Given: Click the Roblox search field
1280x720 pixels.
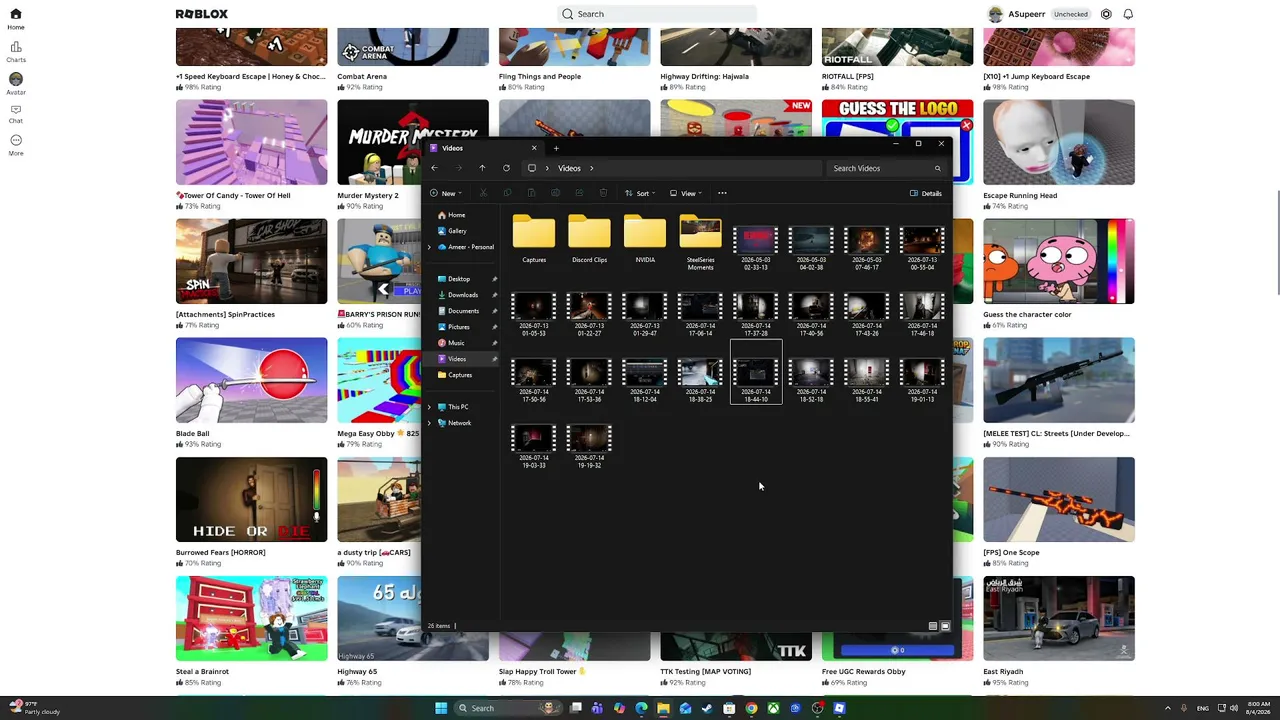Looking at the screenshot, I should pos(657,14).
